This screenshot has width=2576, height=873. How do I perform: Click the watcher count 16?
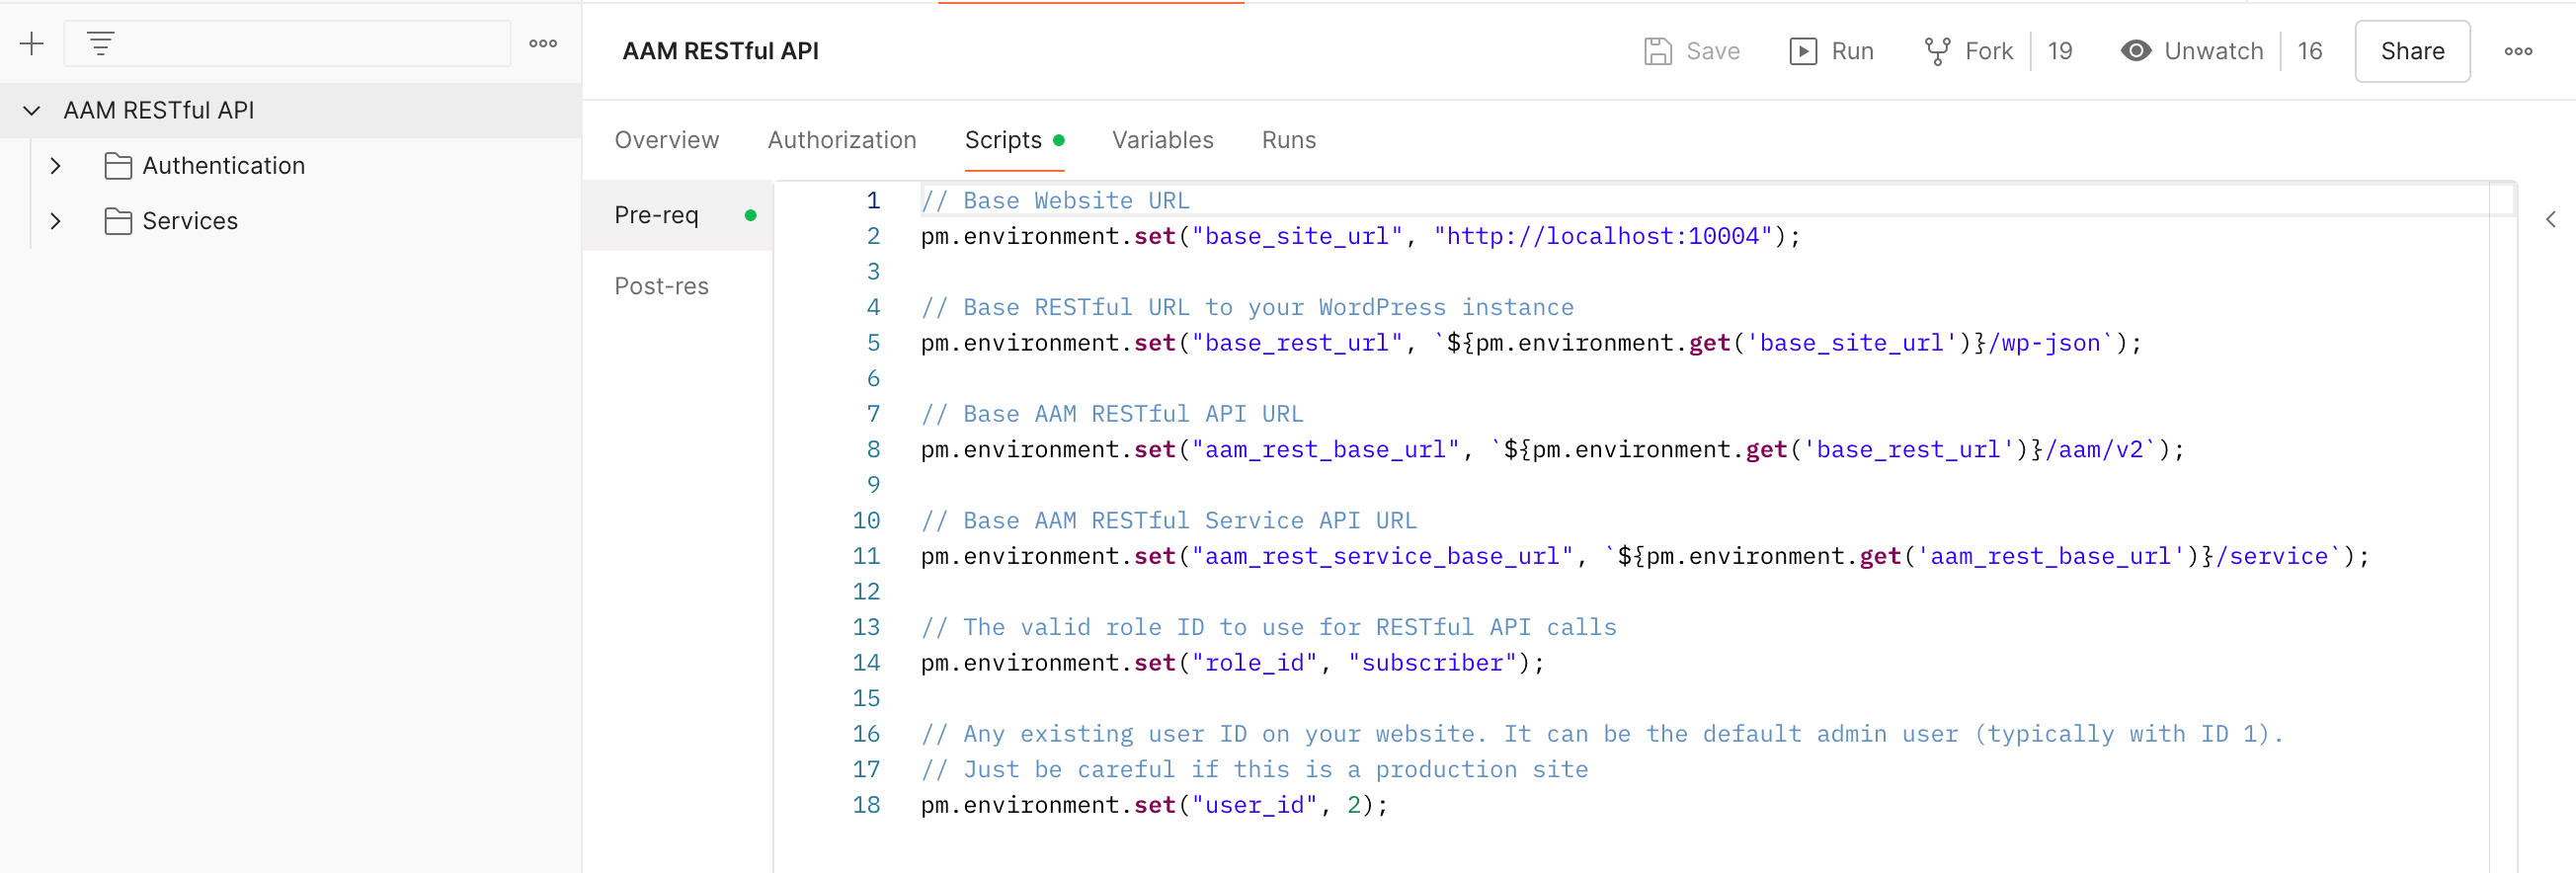coord(2309,51)
